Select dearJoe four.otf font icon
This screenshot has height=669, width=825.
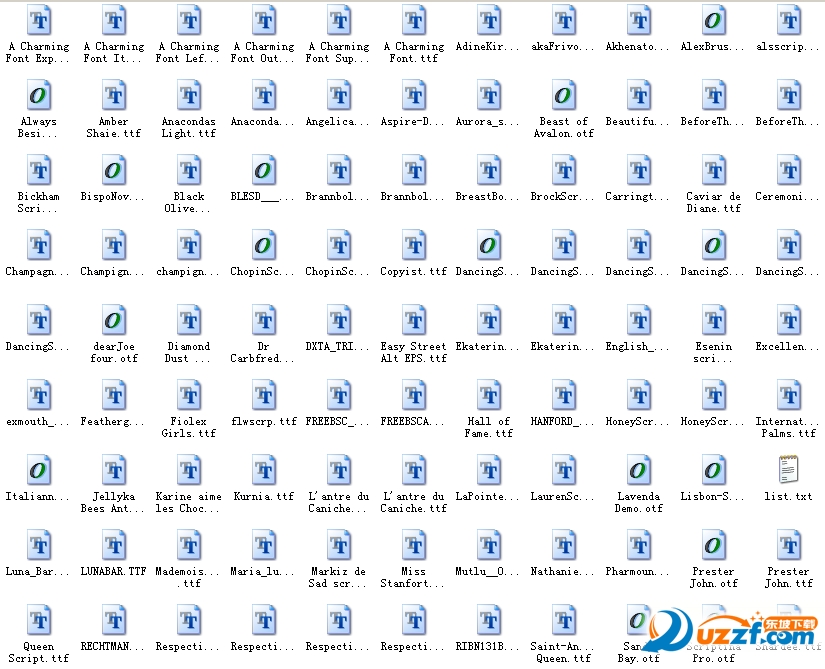114,320
